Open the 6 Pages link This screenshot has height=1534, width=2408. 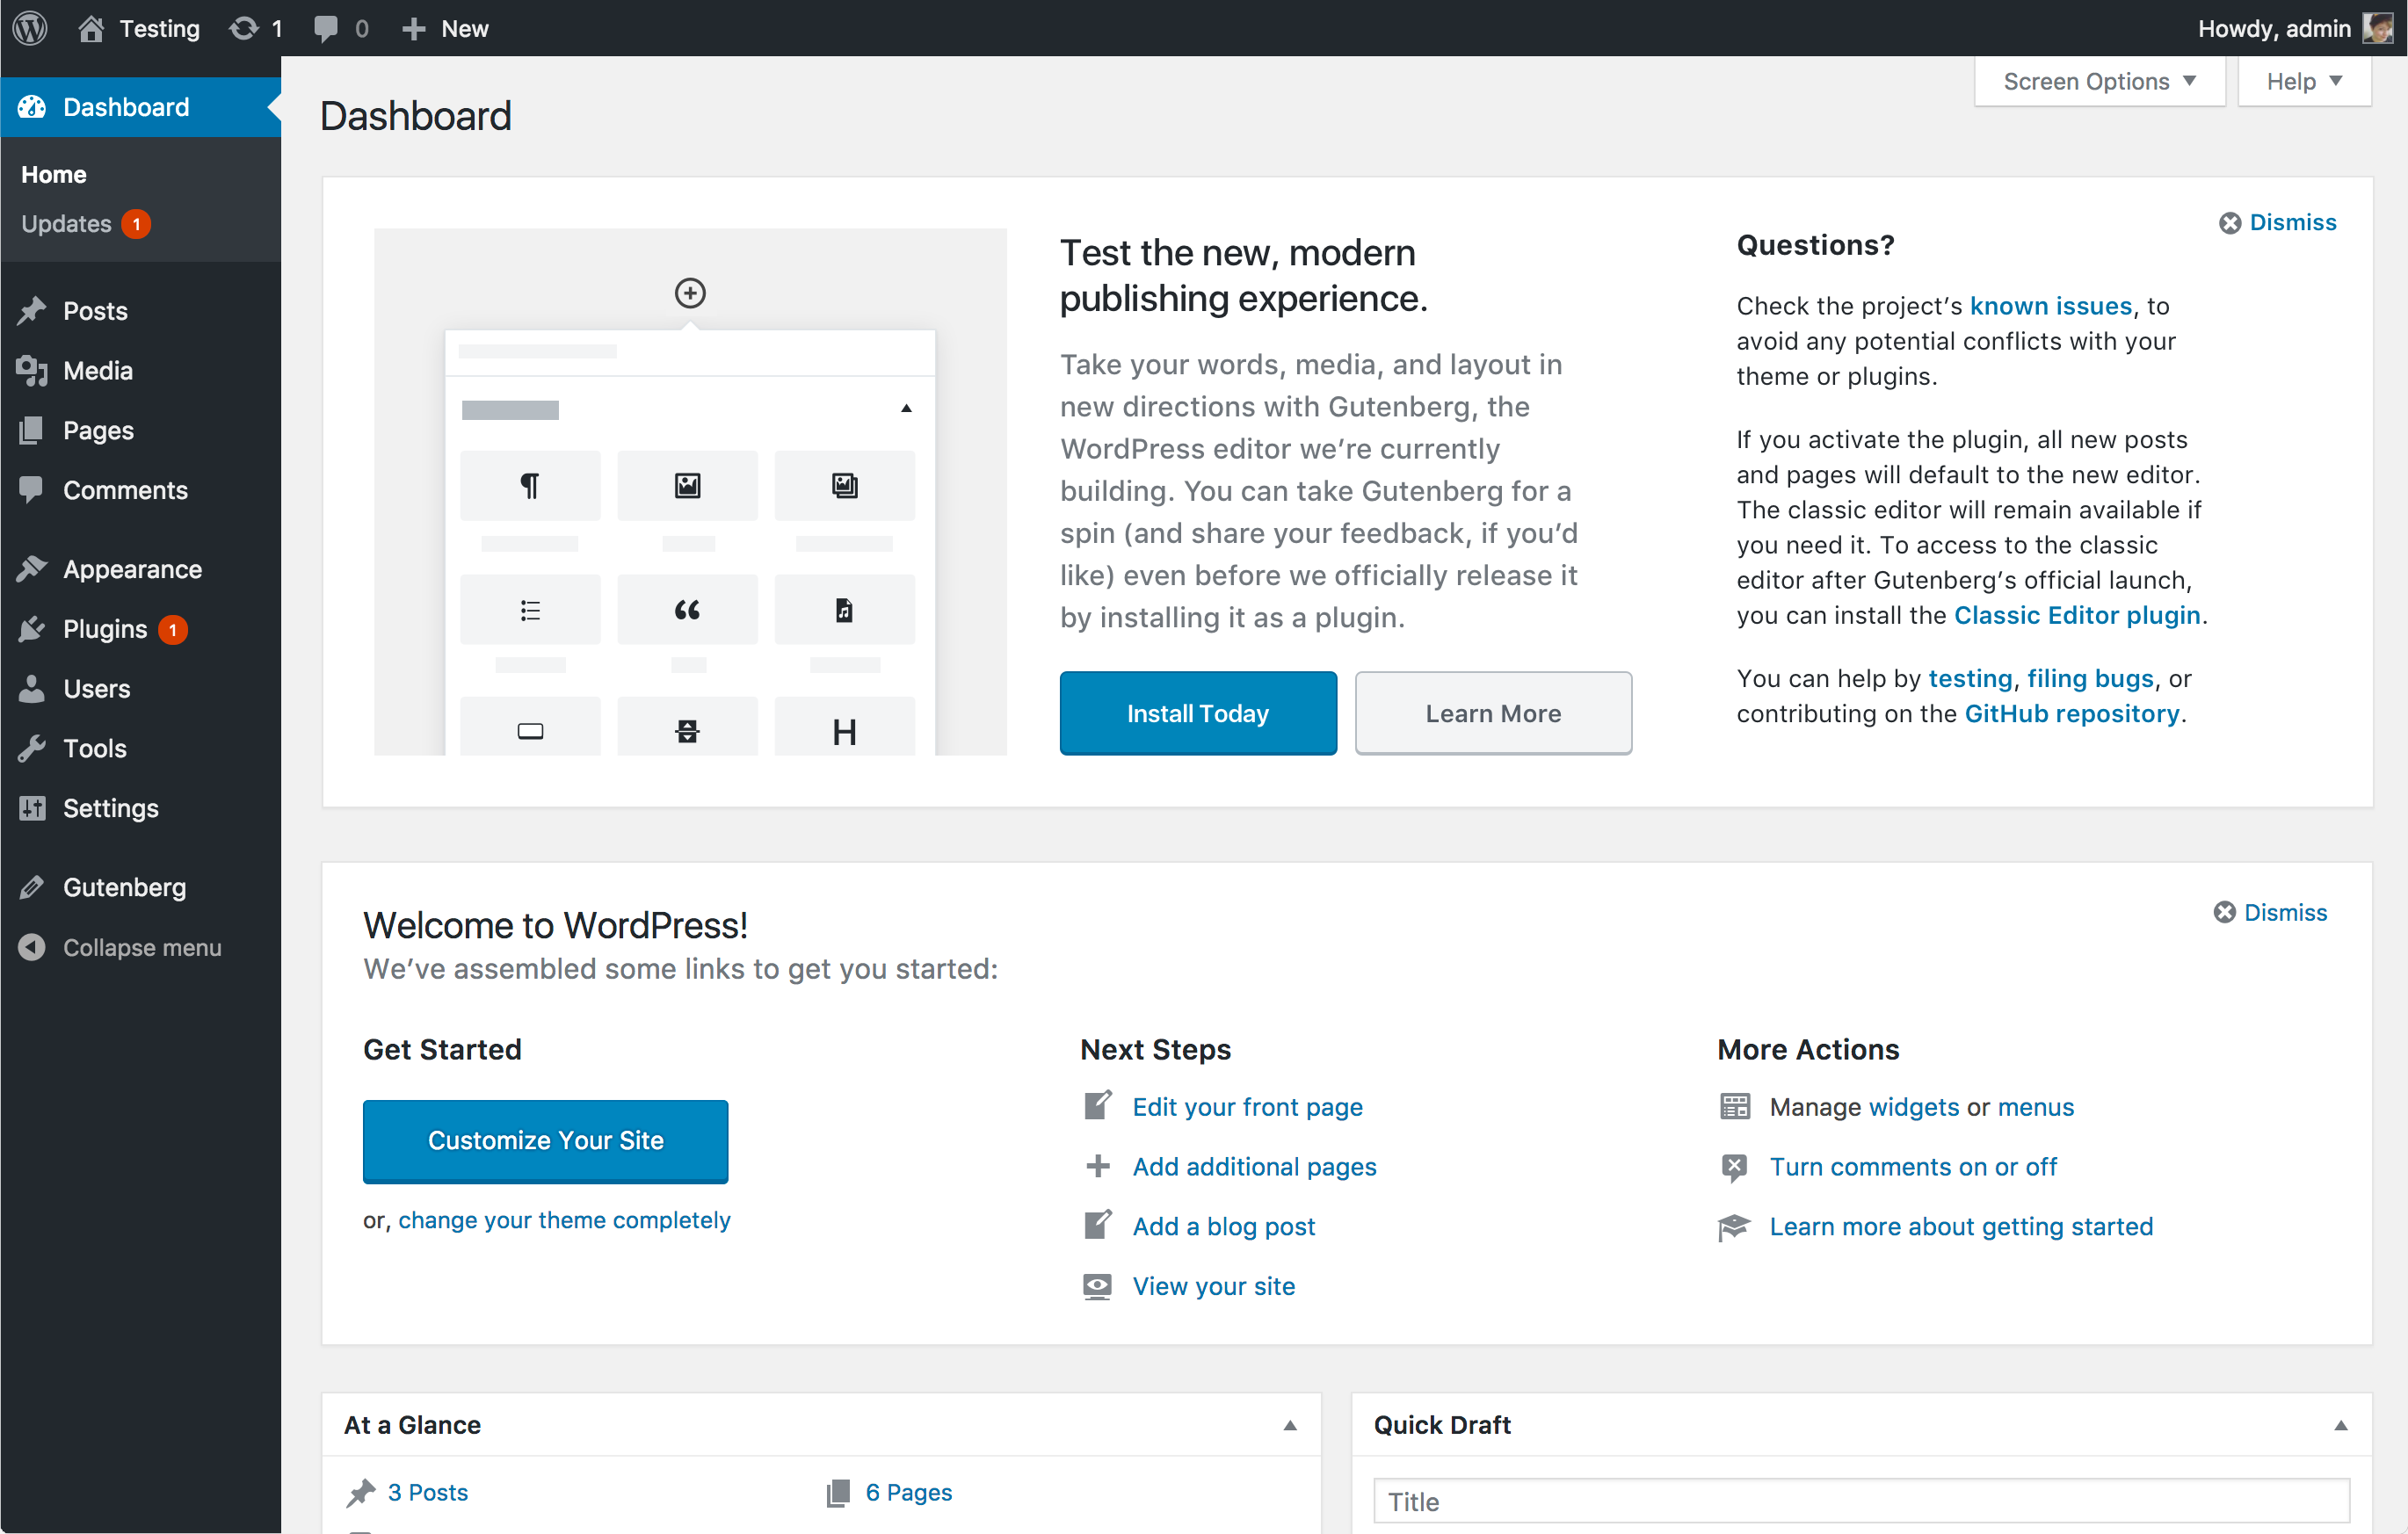[x=909, y=1492]
